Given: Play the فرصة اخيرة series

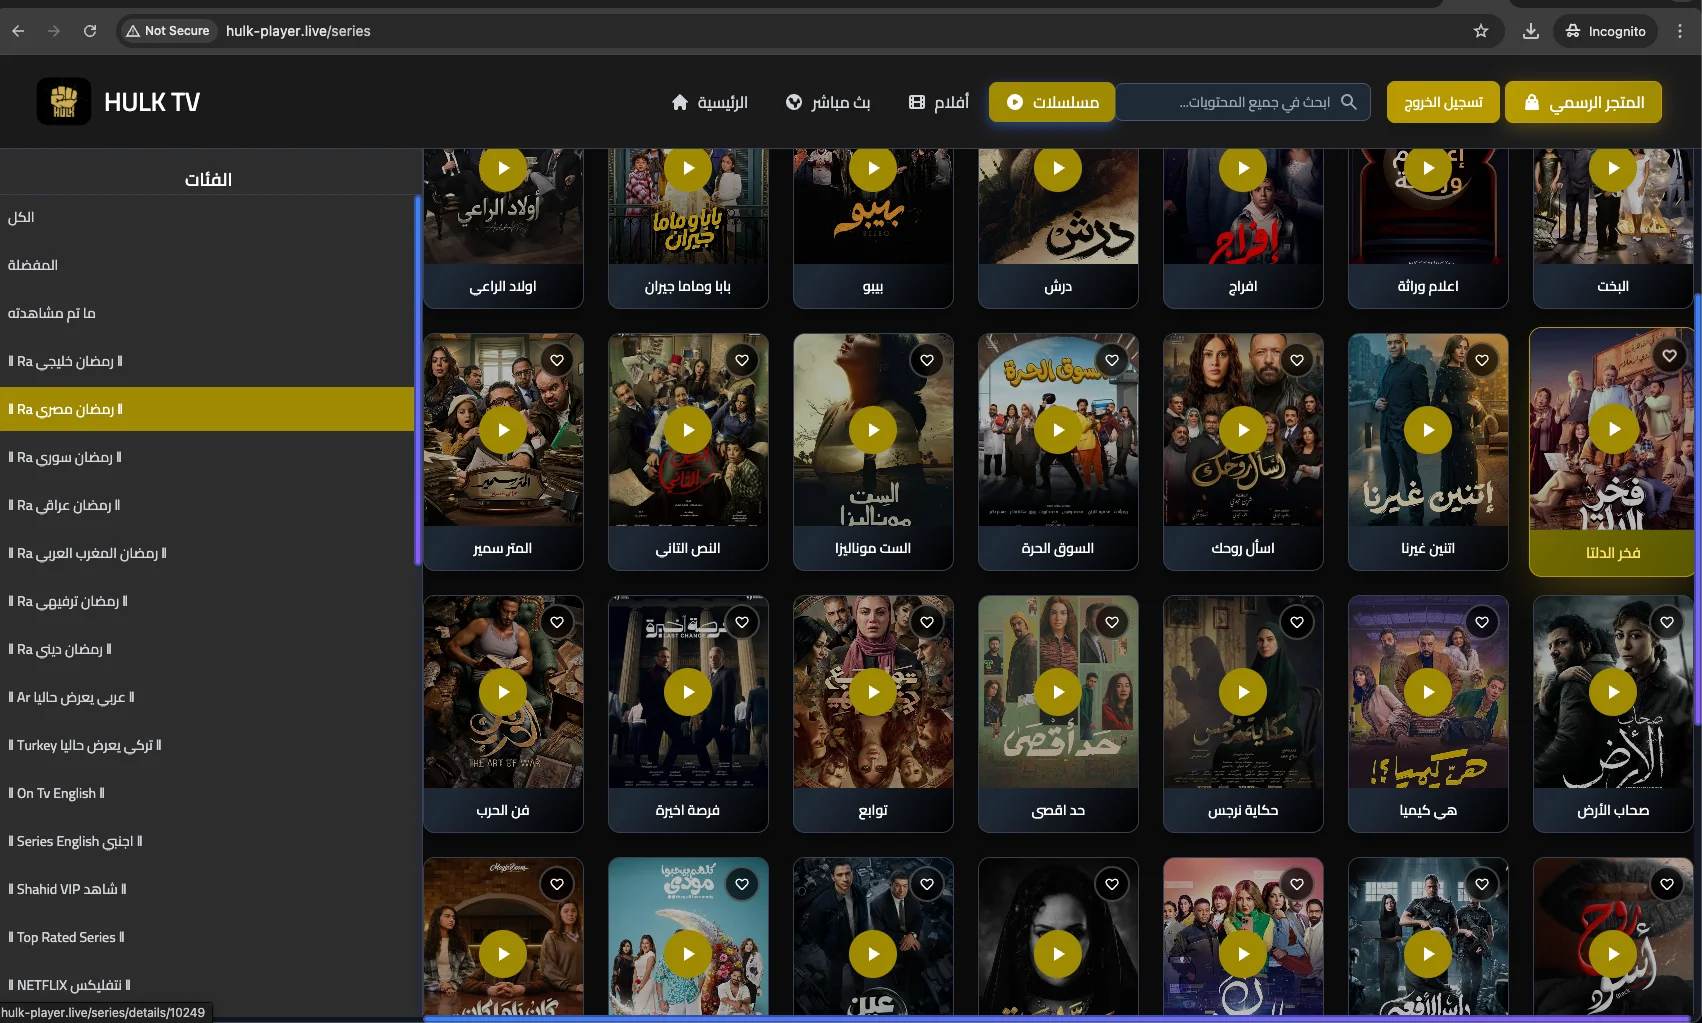Looking at the screenshot, I should coord(688,692).
